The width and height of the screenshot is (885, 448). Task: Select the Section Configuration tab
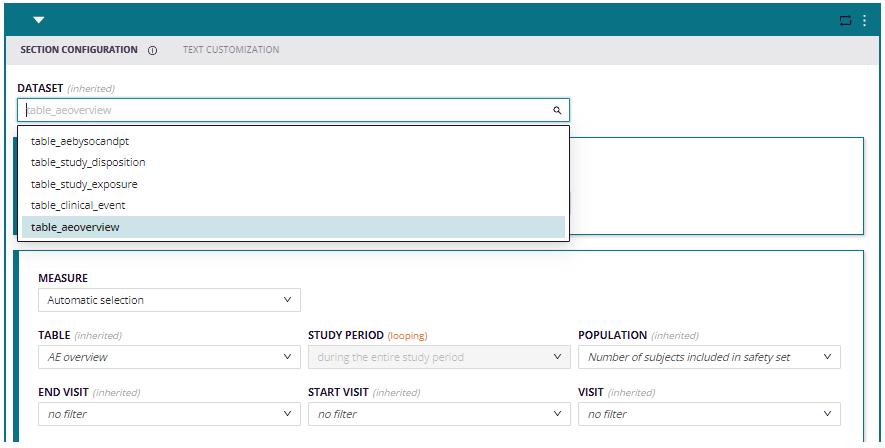(79, 50)
